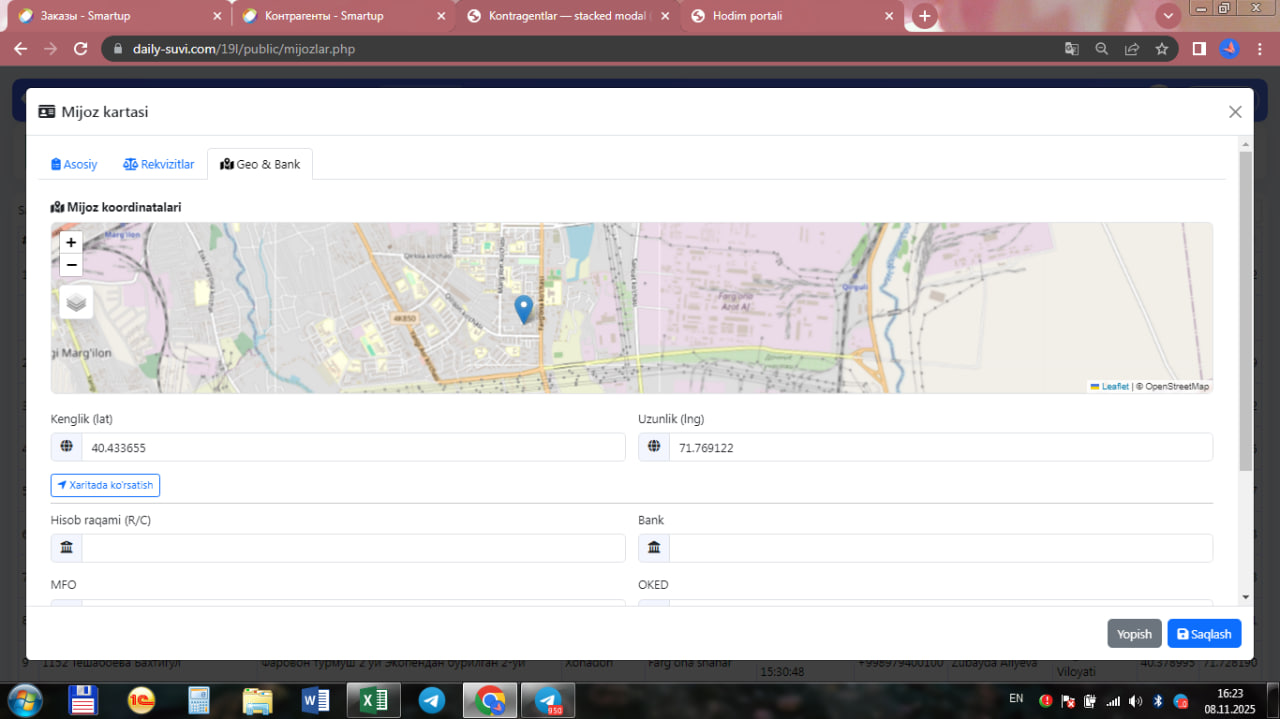Screen dimensions: 1280x719
Task: Open Excel from the taskbar
Action: [x=373, y=700]
